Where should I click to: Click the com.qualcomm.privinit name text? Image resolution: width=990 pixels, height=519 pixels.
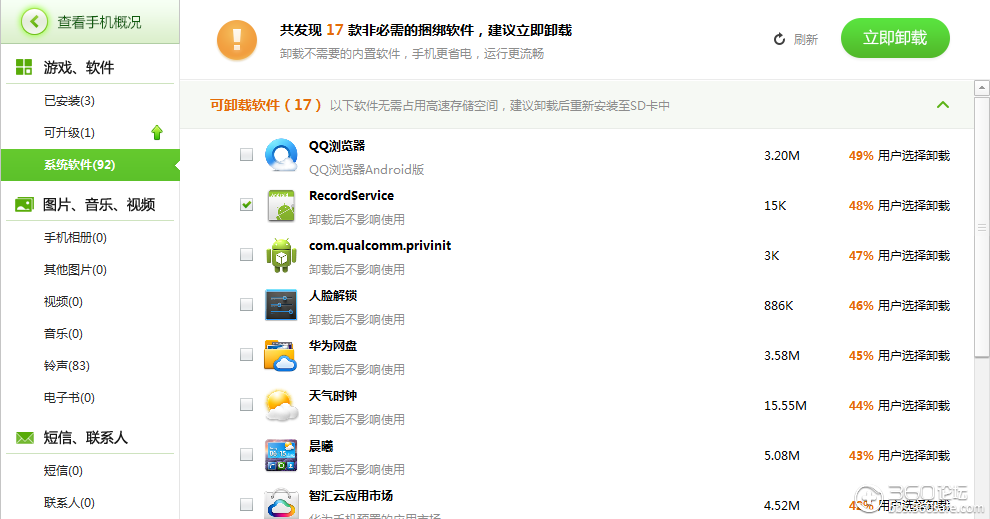tap(379, 246)
